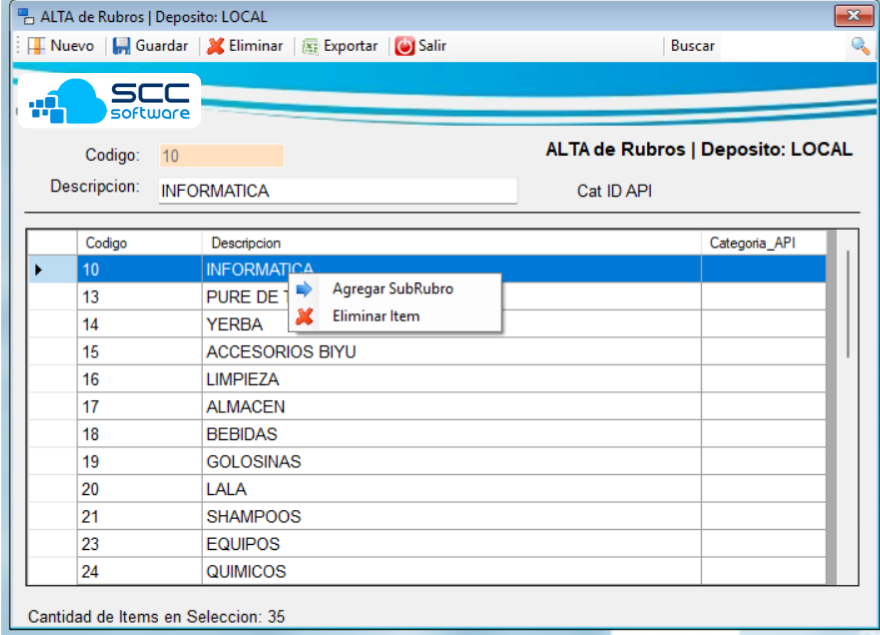The width and height of the screenshot is (880, 635).
Task: Close the ALTA de Rubros window
Action: coord(853,17)
